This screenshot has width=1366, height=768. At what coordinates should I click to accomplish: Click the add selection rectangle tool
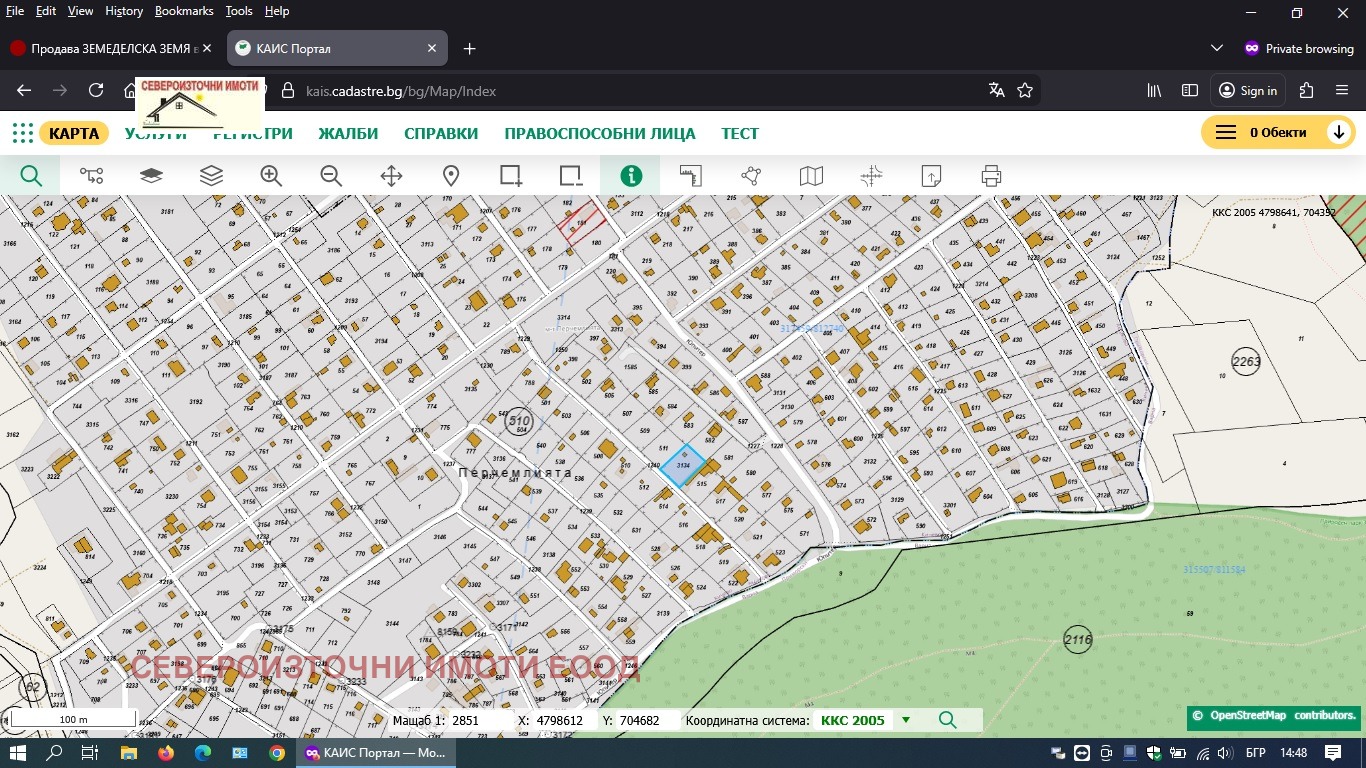pos(511,176)
